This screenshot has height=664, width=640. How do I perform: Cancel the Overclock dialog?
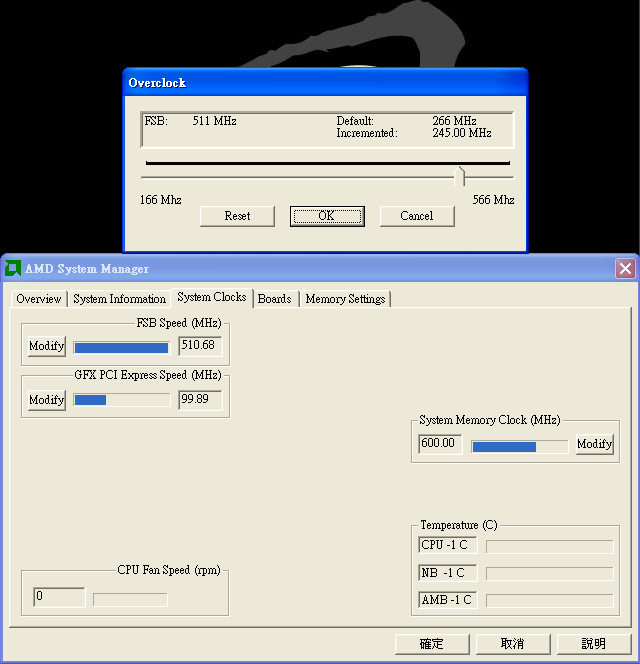417,216
